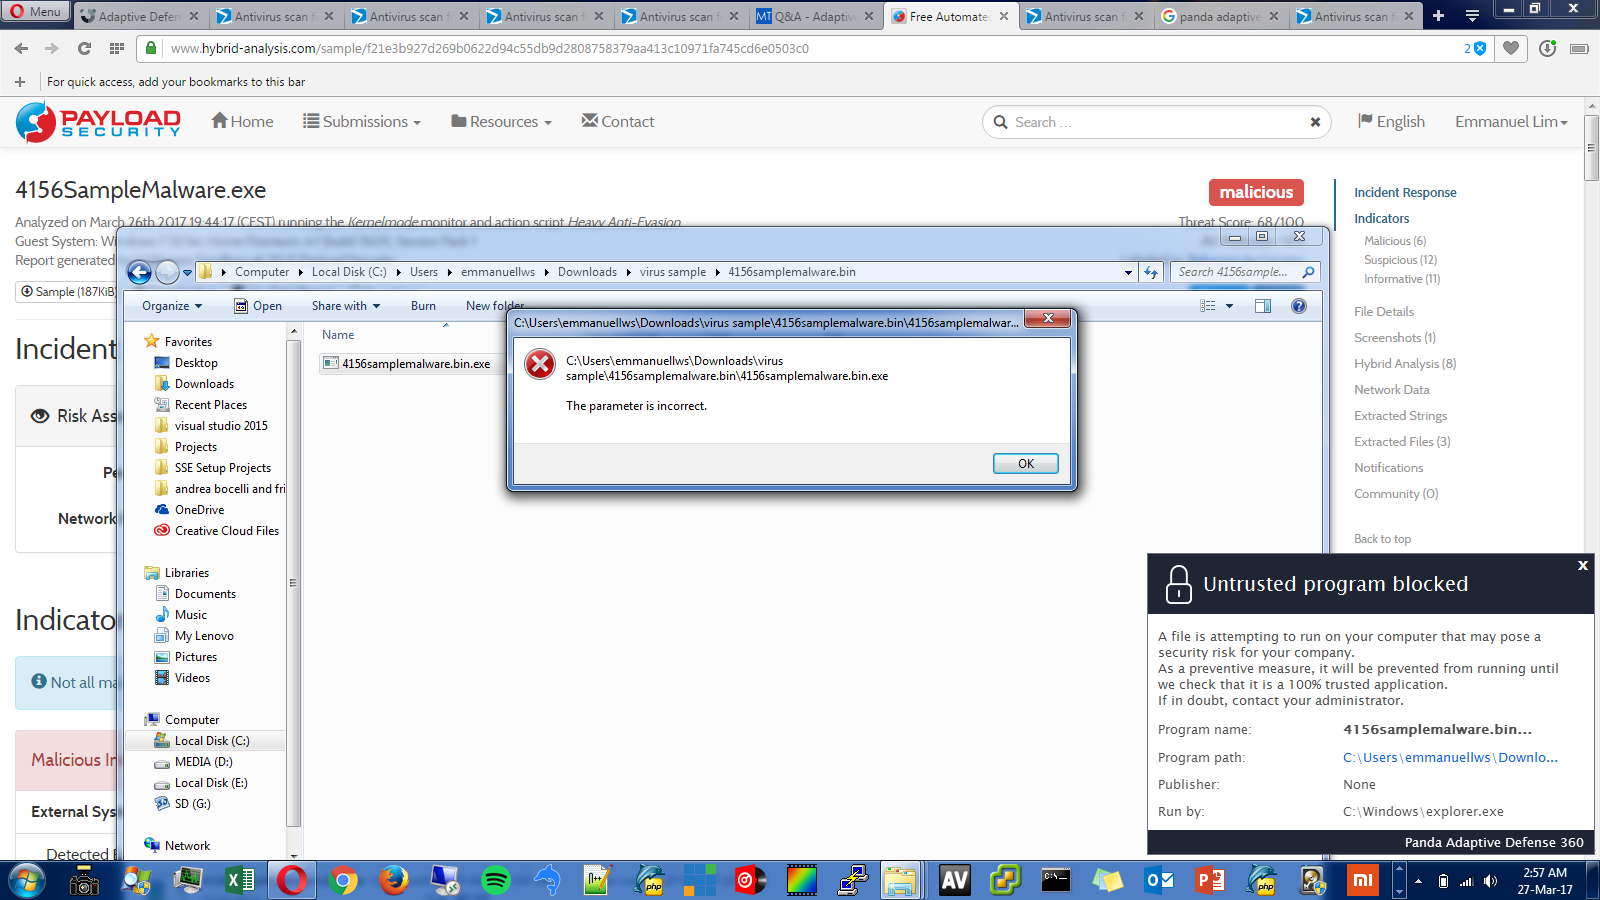Image resolution: width=1600 pixels, height=900 pixels.
Task: Open Google Chrome from the taskbar
Action: pyautogui.click(x=343, y=881)
